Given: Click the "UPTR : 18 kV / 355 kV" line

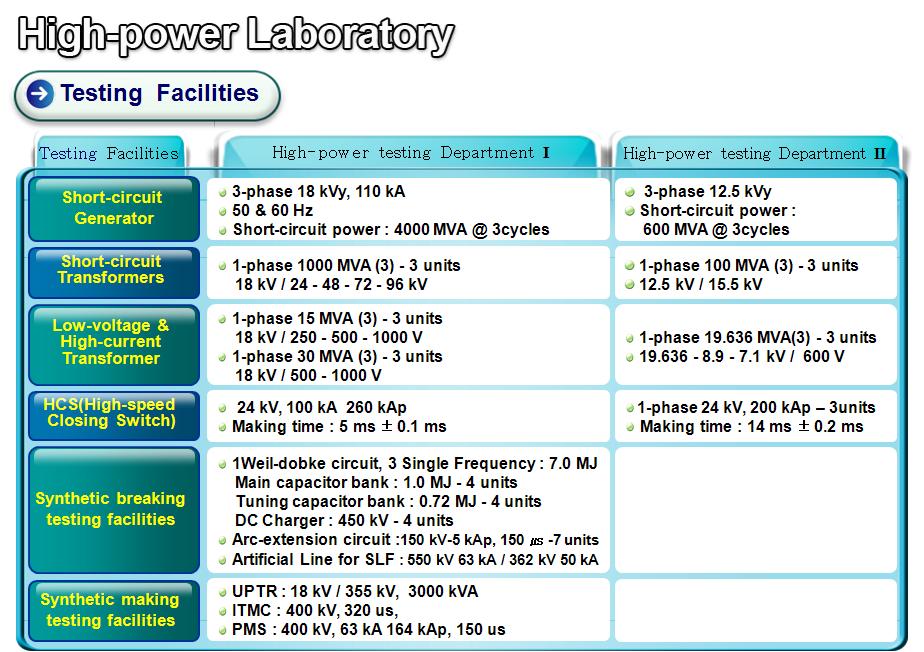Looking at the screenshot, I should click(355, 591).
